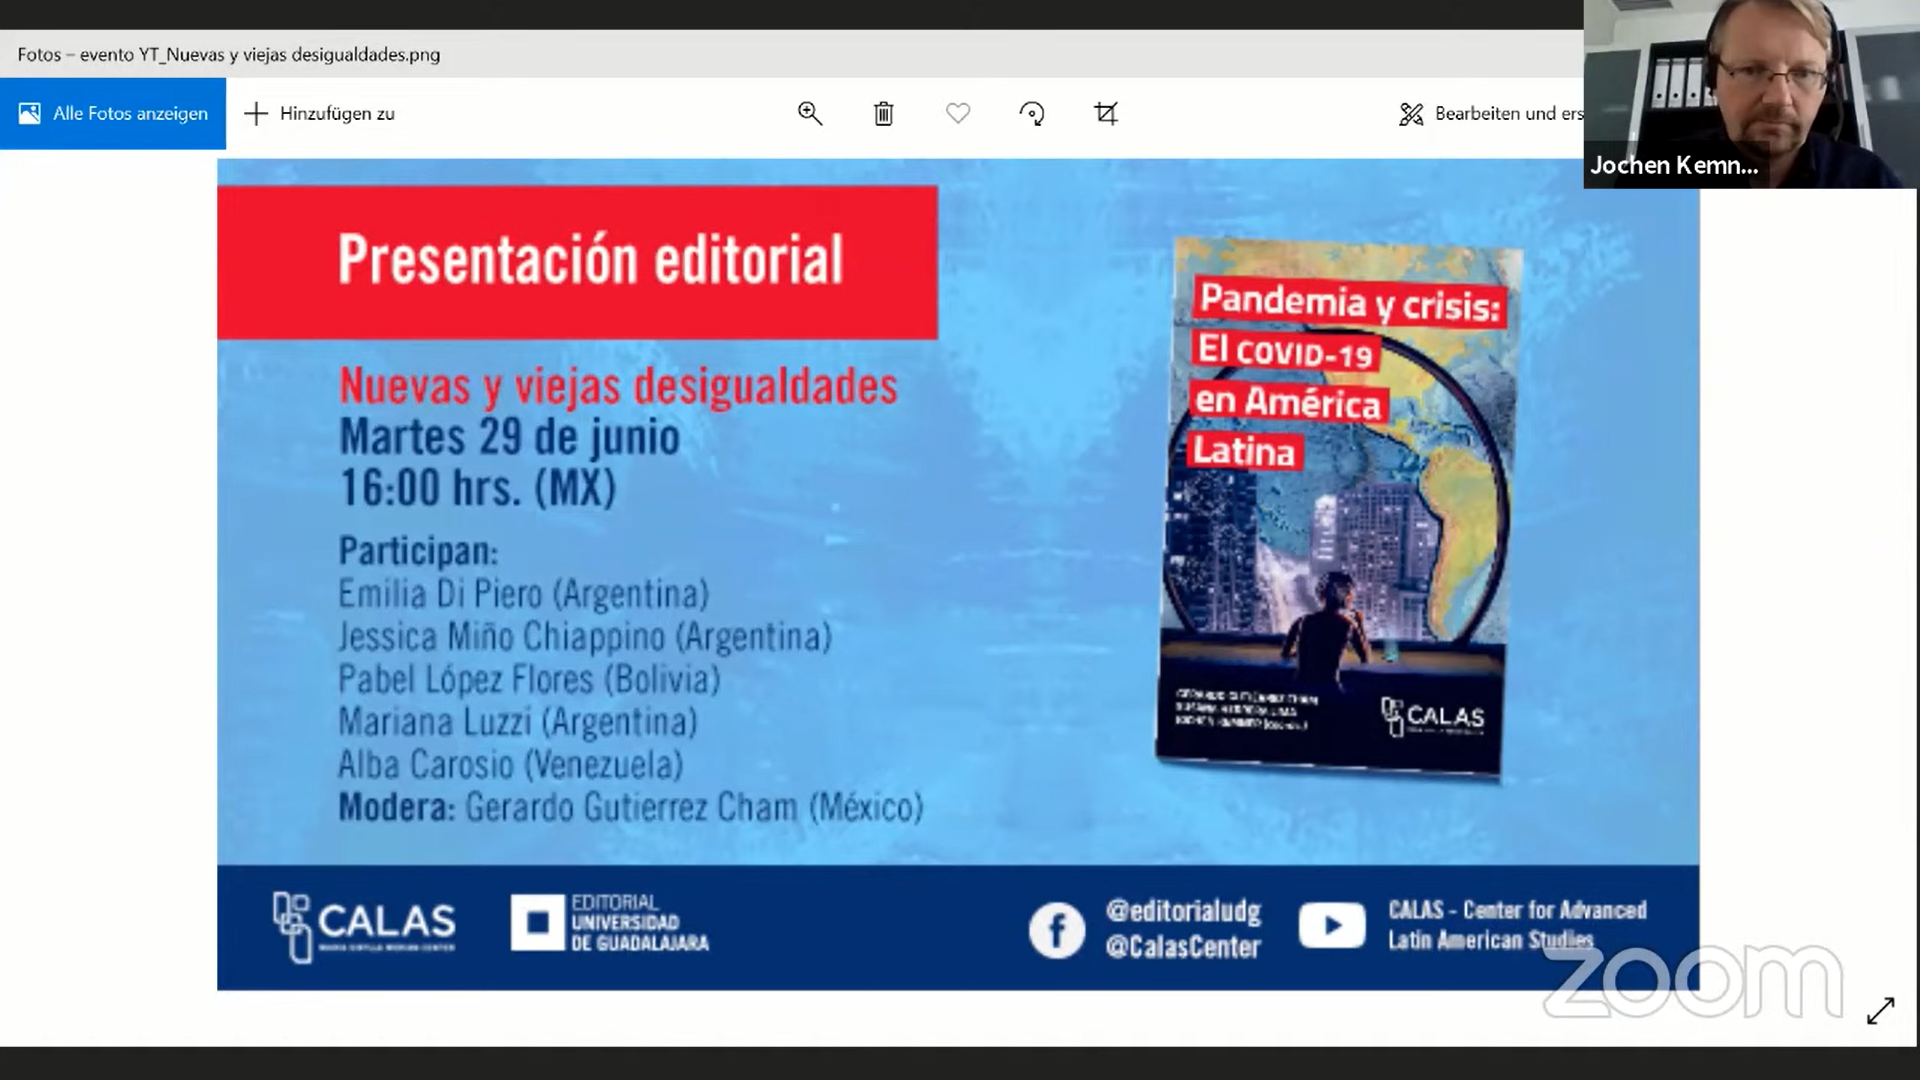Click the CALAS logo in footer
The width and height of the screenshot is (1920, 1080).
(x=364, y=926)
